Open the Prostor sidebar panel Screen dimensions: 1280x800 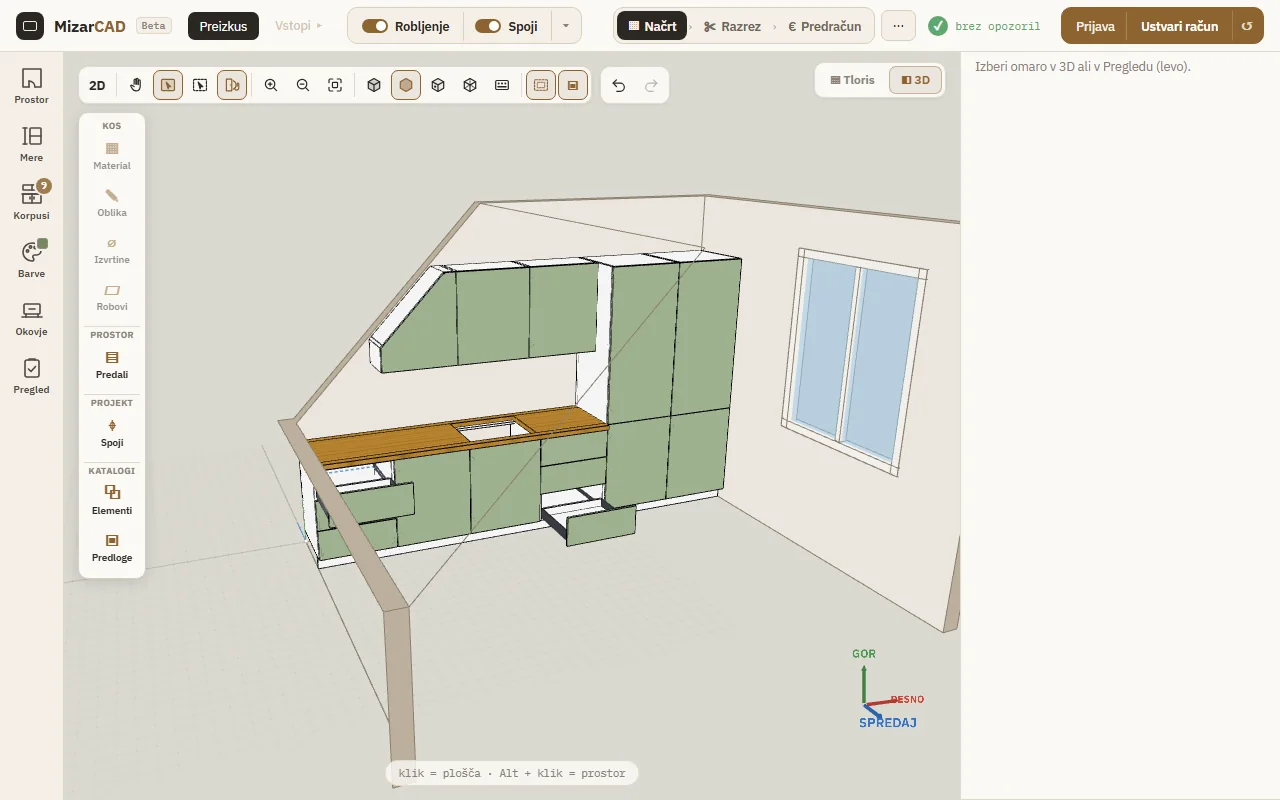point(32,86)
